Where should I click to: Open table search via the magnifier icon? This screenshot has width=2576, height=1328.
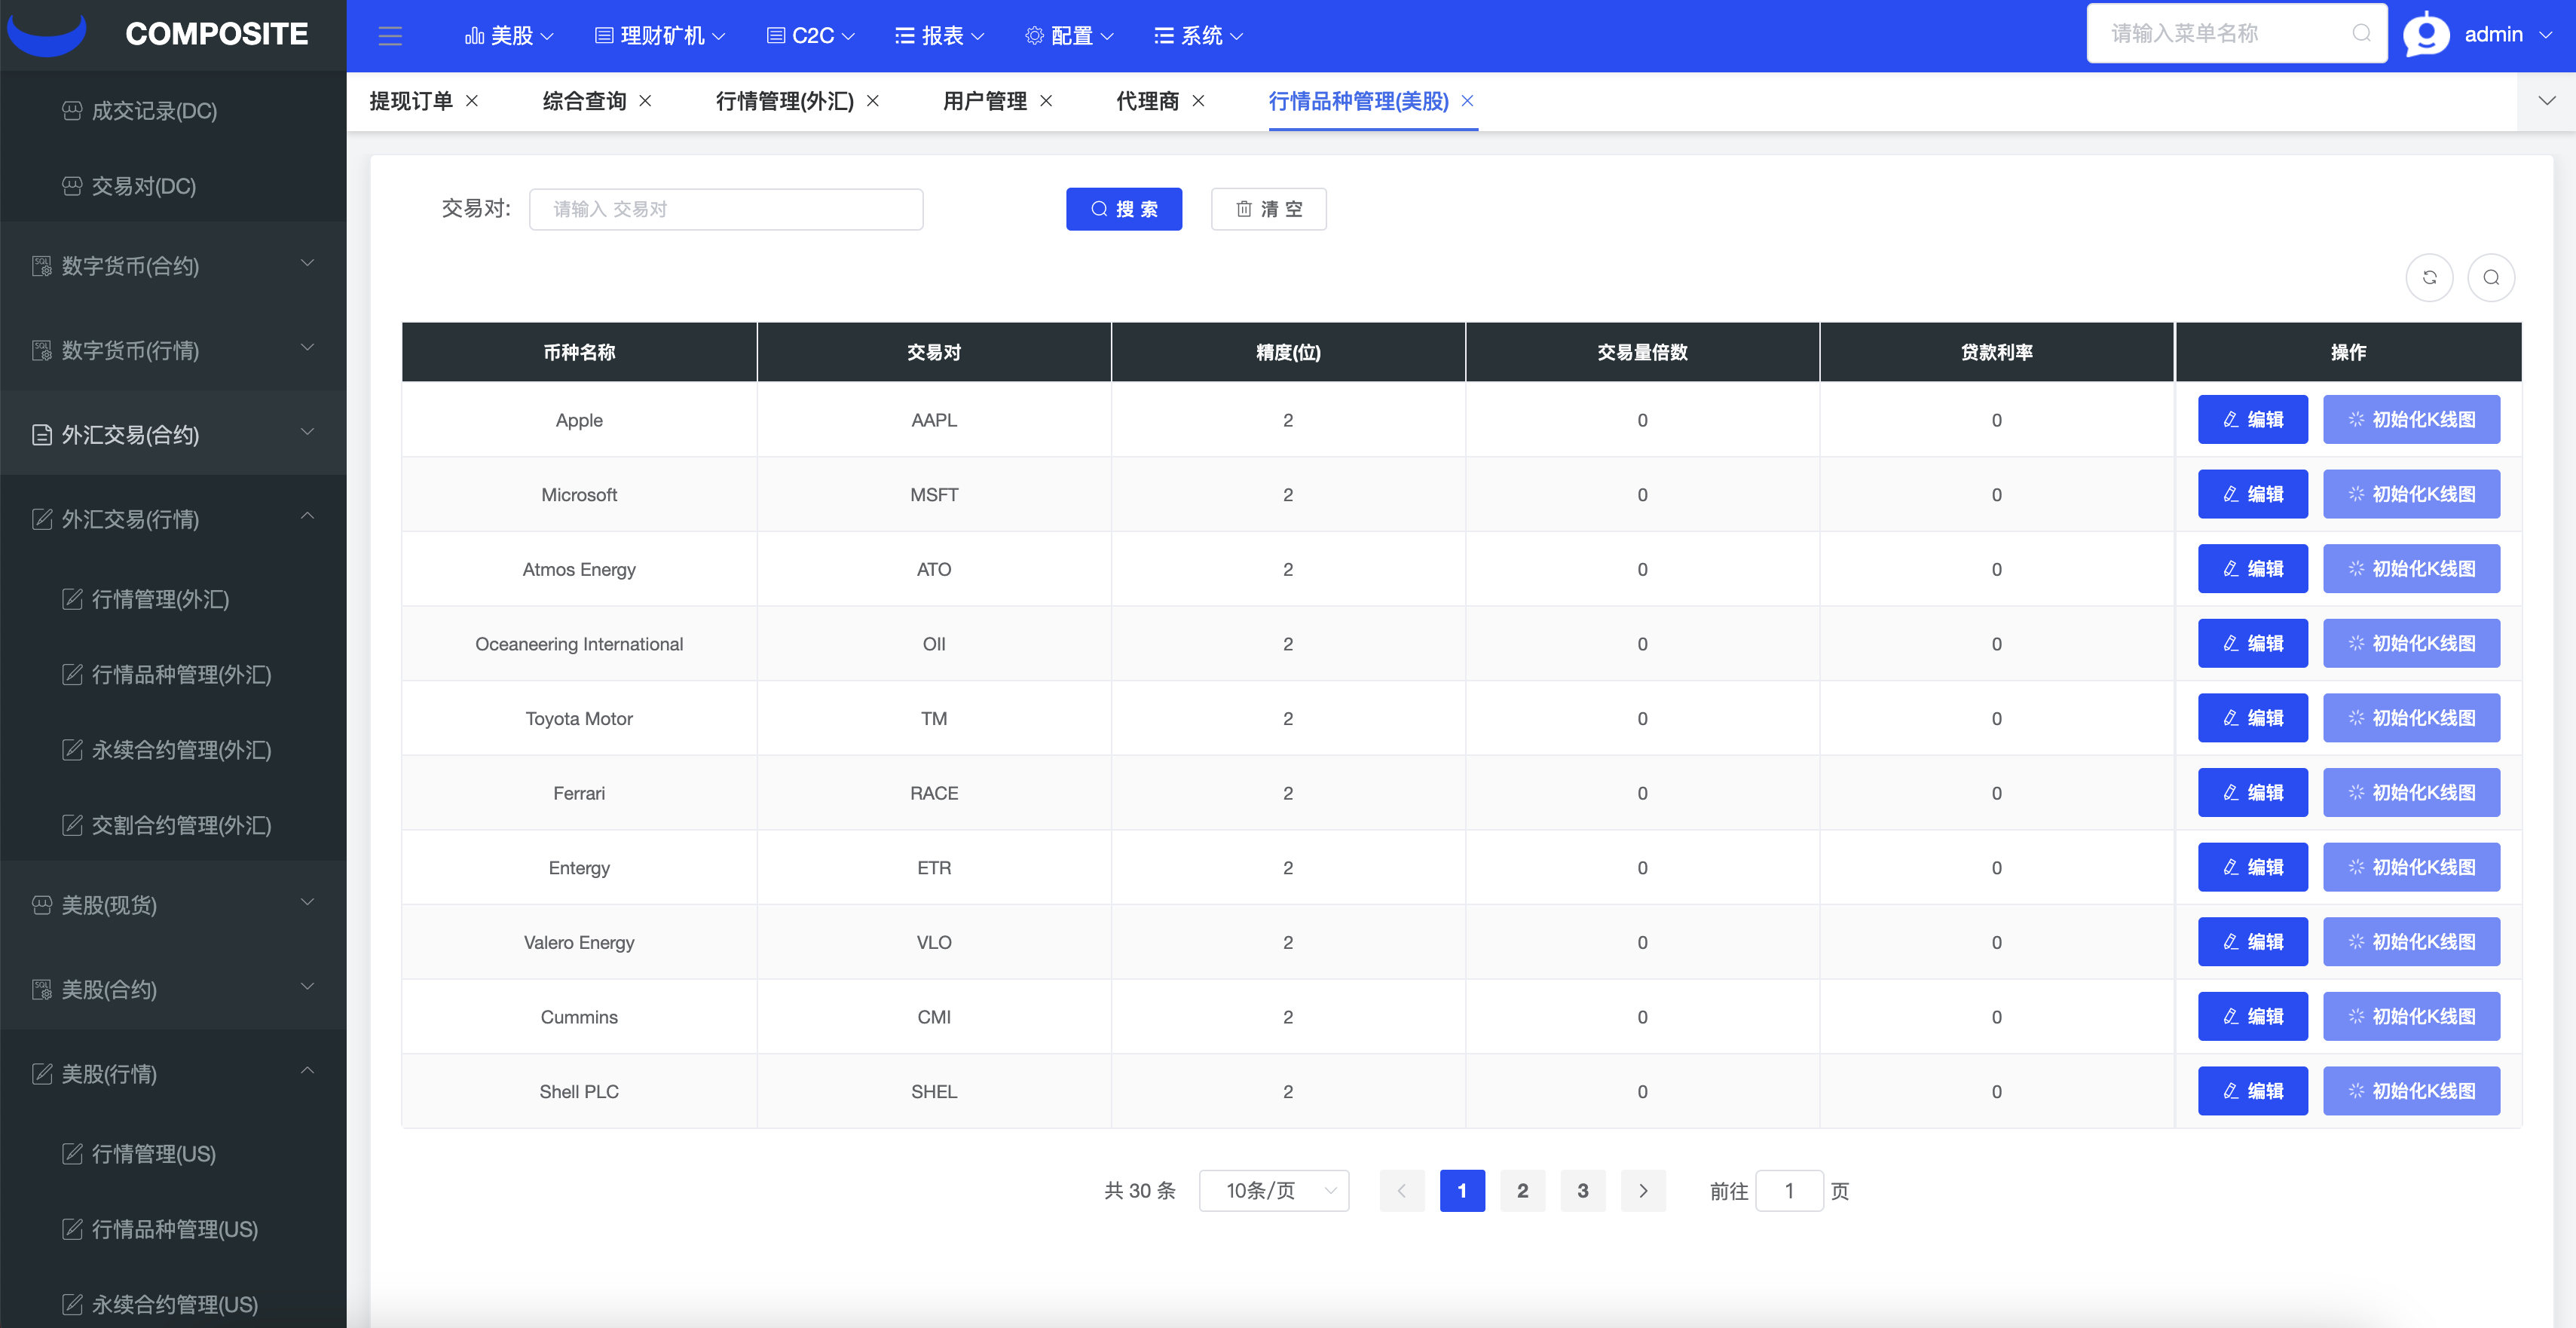click(2492, 277)
